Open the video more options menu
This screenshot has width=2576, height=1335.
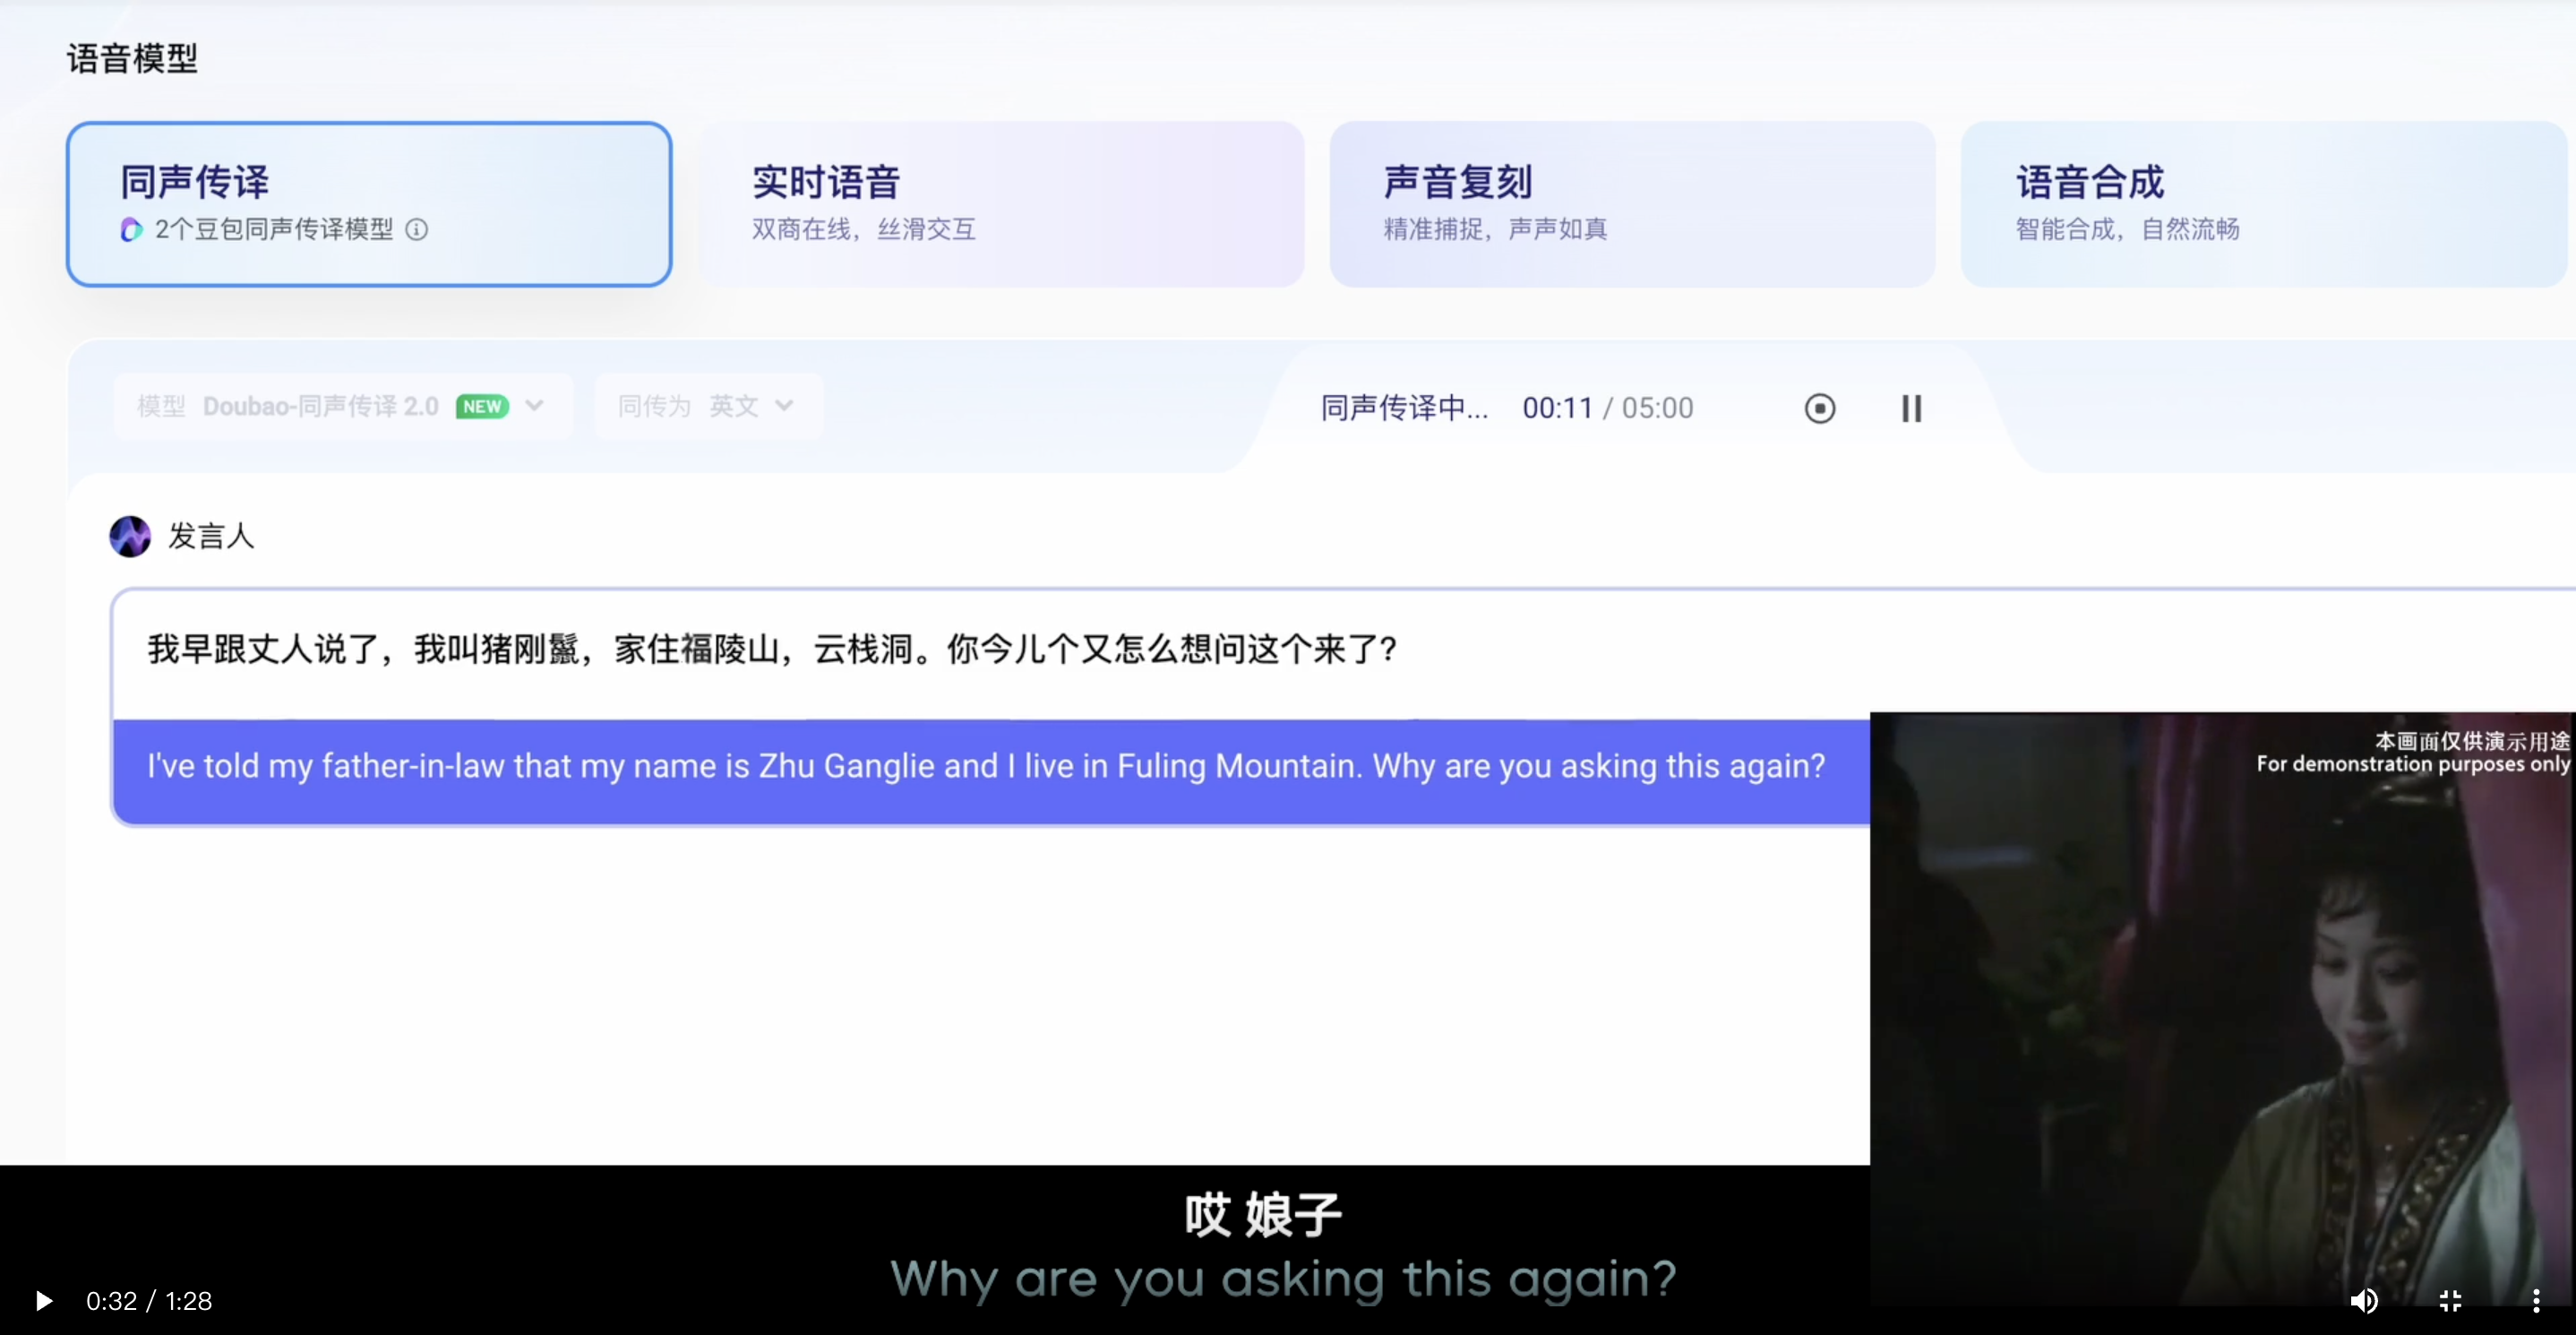click(2536, 1300)
